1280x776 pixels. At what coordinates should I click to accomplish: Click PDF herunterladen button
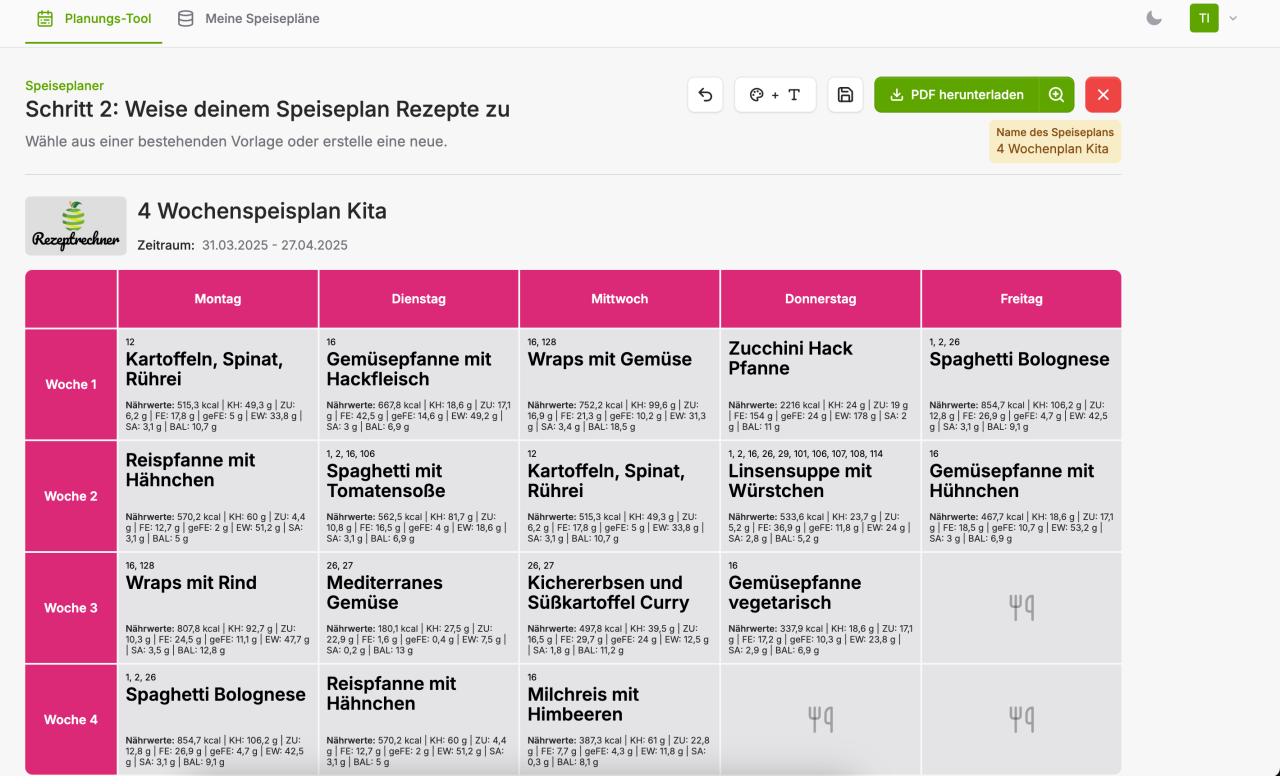point(956,95)
